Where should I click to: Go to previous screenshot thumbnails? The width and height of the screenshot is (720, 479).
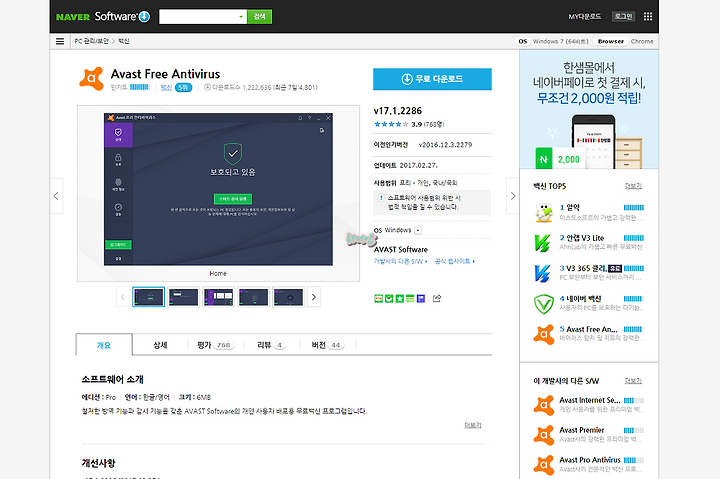click(x=123, y=297)
